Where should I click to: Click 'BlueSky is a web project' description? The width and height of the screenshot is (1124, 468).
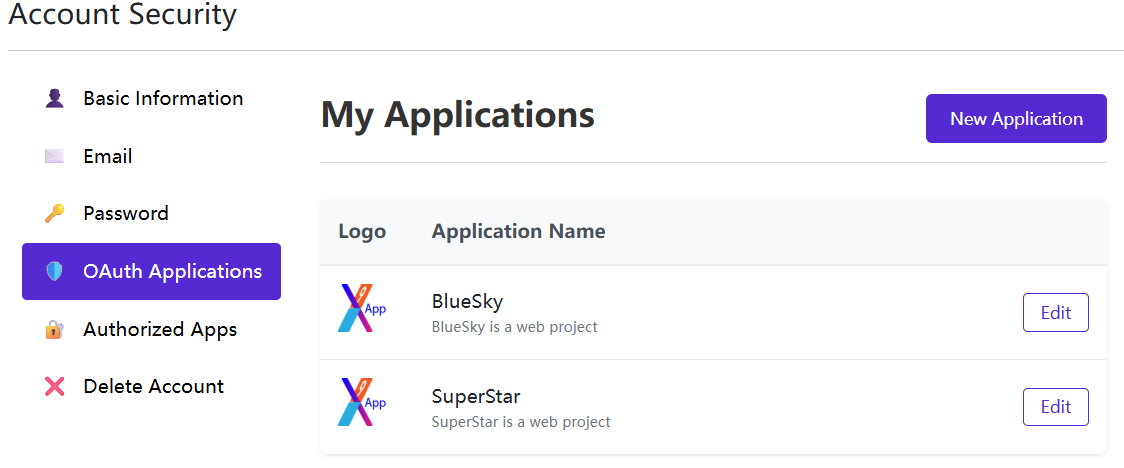click(515, 327)
